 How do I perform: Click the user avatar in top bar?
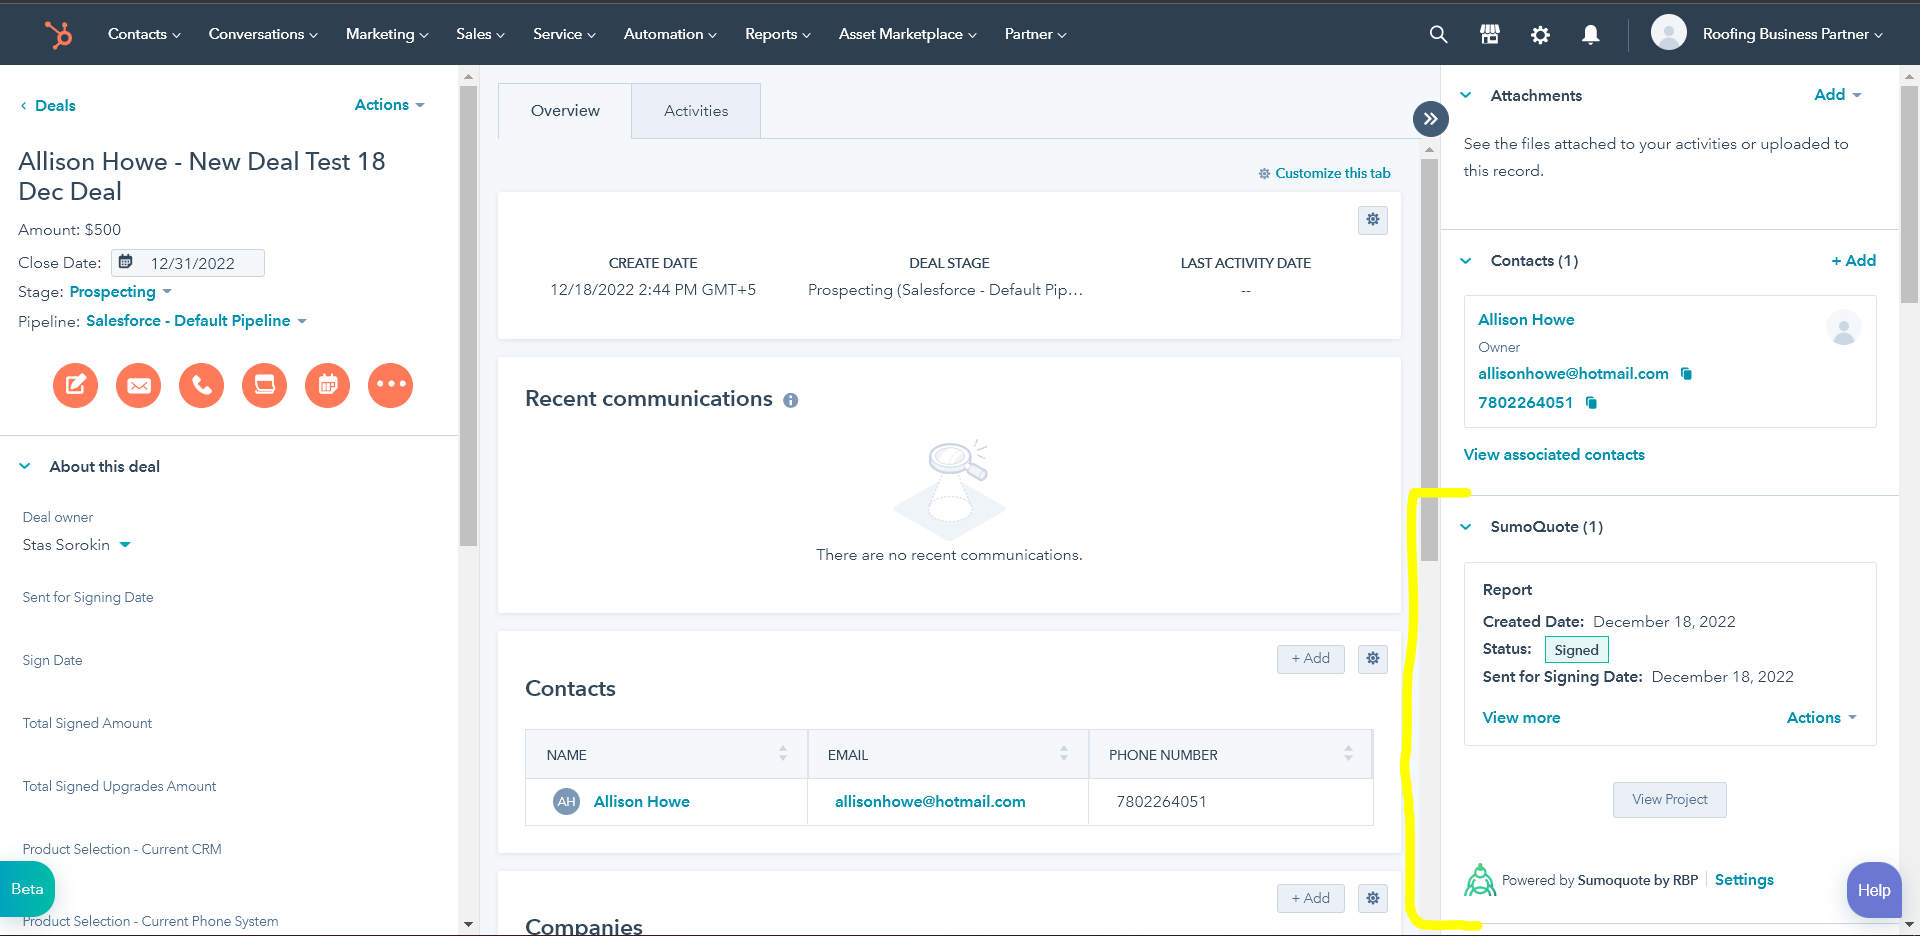(1668, 33)
